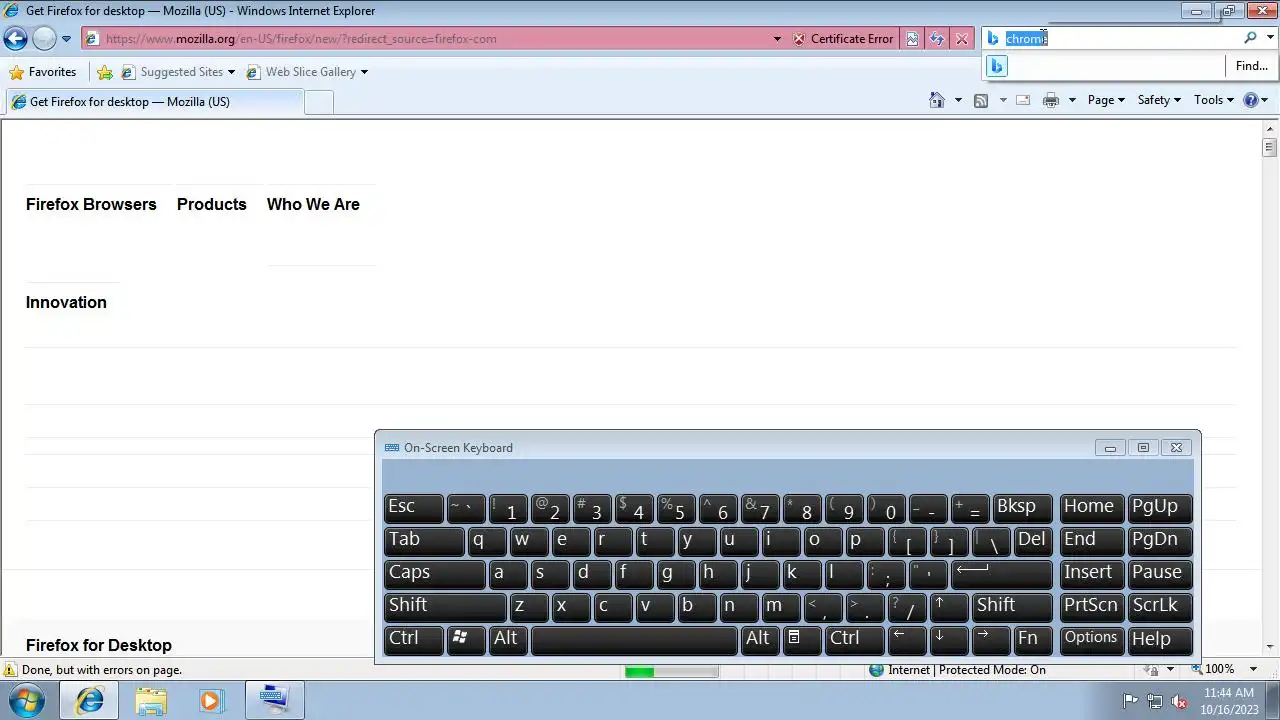Run the search with the magnifier icon
Screen dimensions: 1280x720
coord(1250,38)
